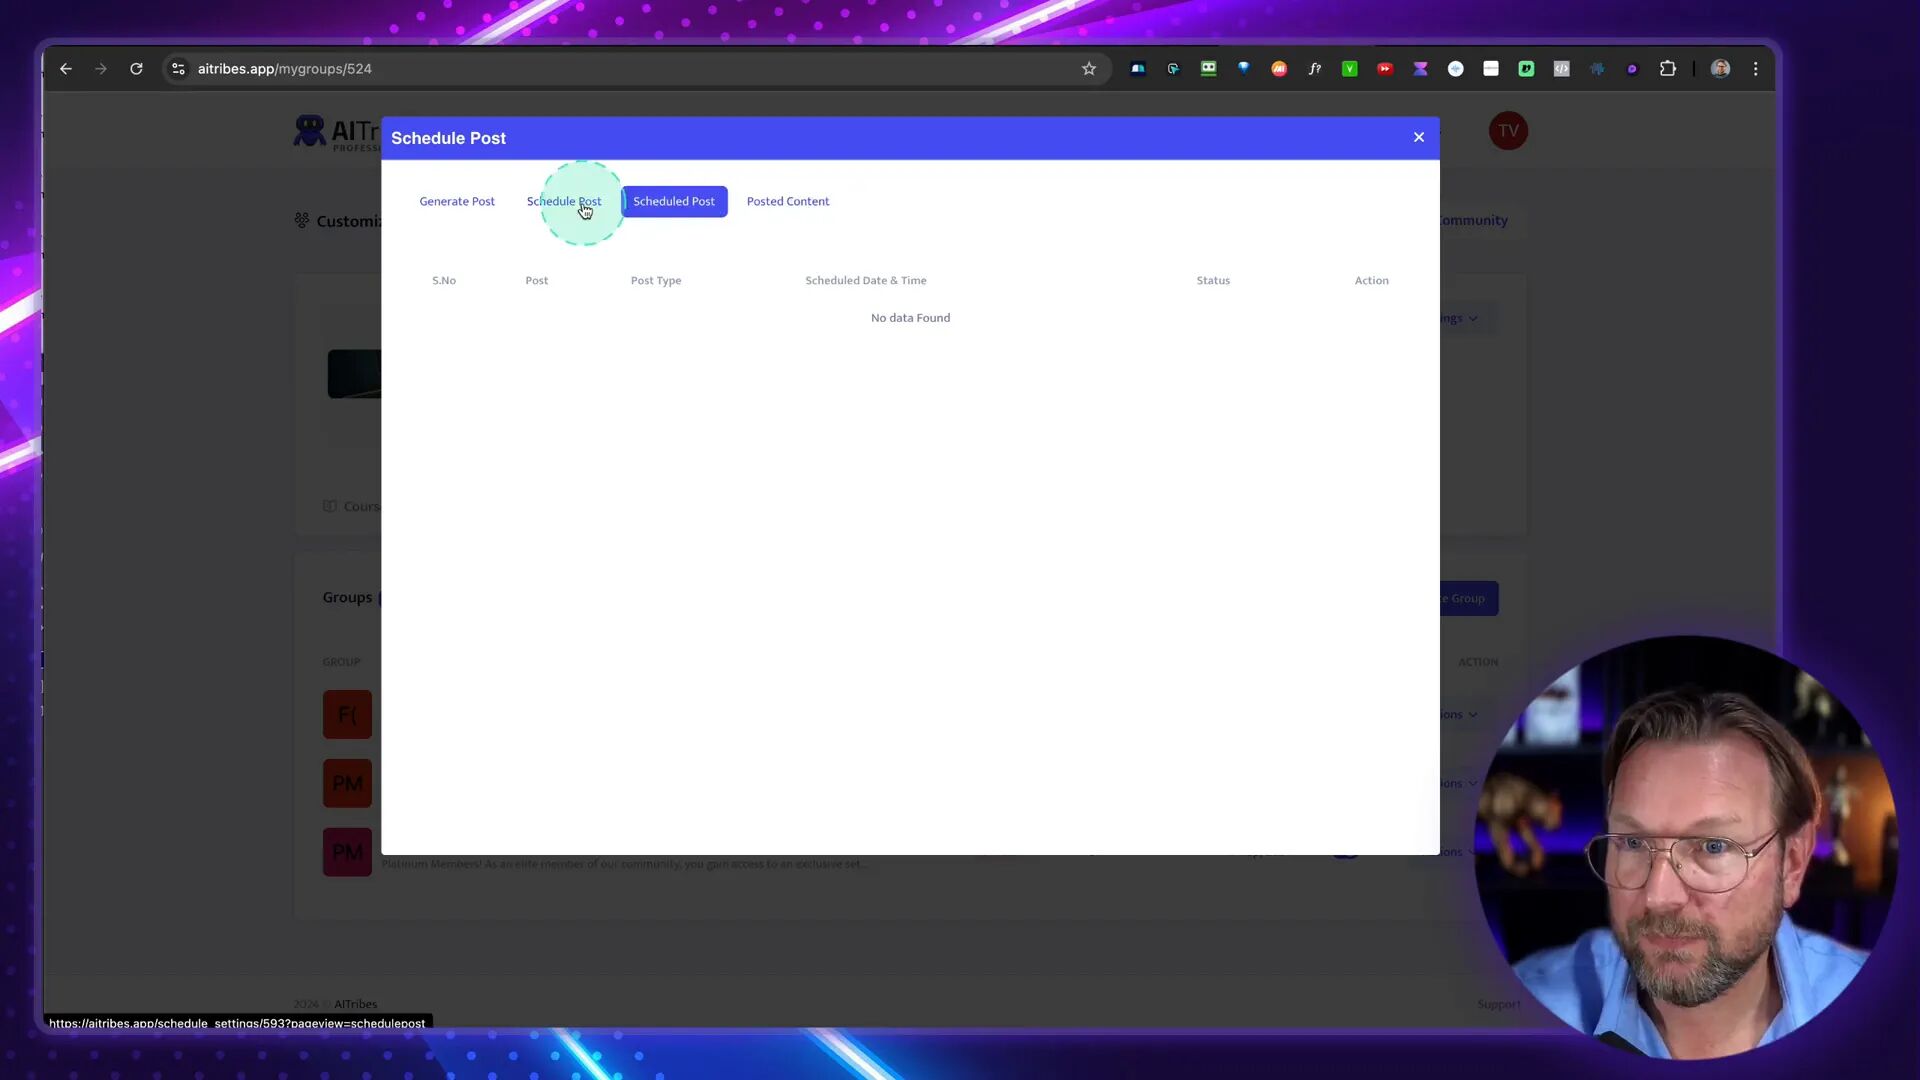Image resolution: width=1920 pixels, height=1080 pixels.
Task: Select the Scheduled Post tab
Action: (x=676, y=200)
